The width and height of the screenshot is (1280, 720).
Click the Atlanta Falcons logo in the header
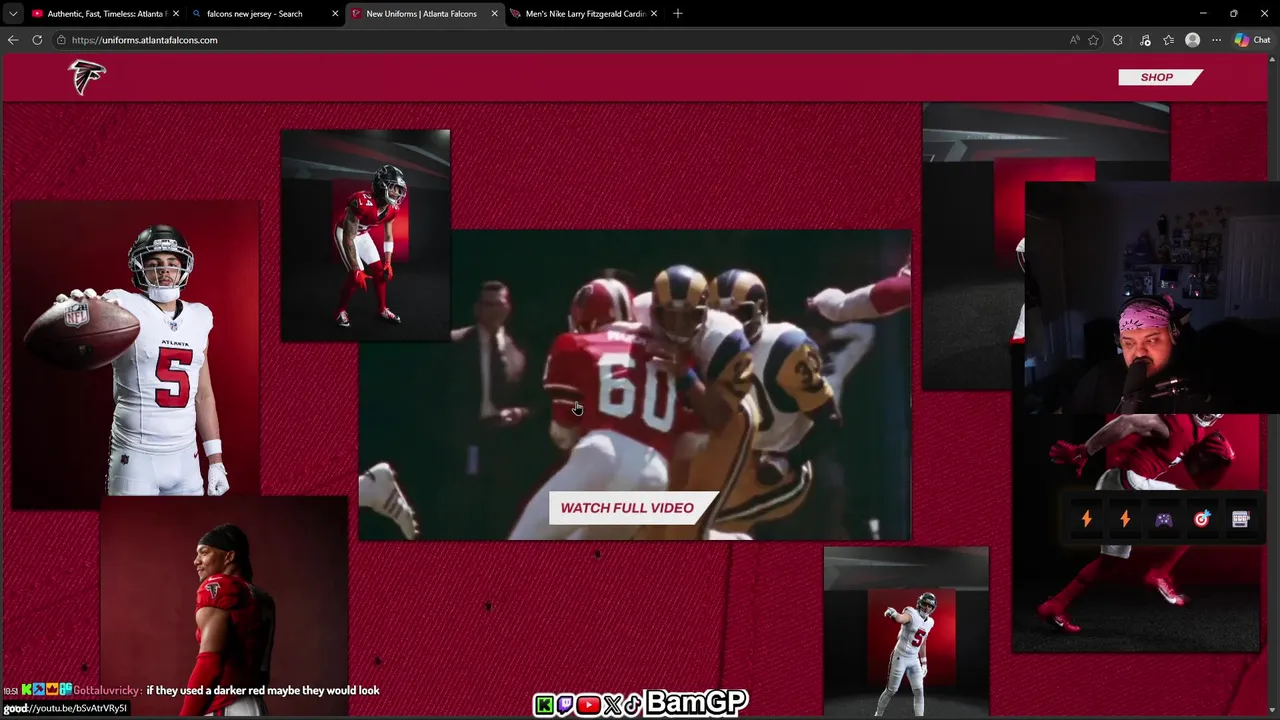click(87, 77)
